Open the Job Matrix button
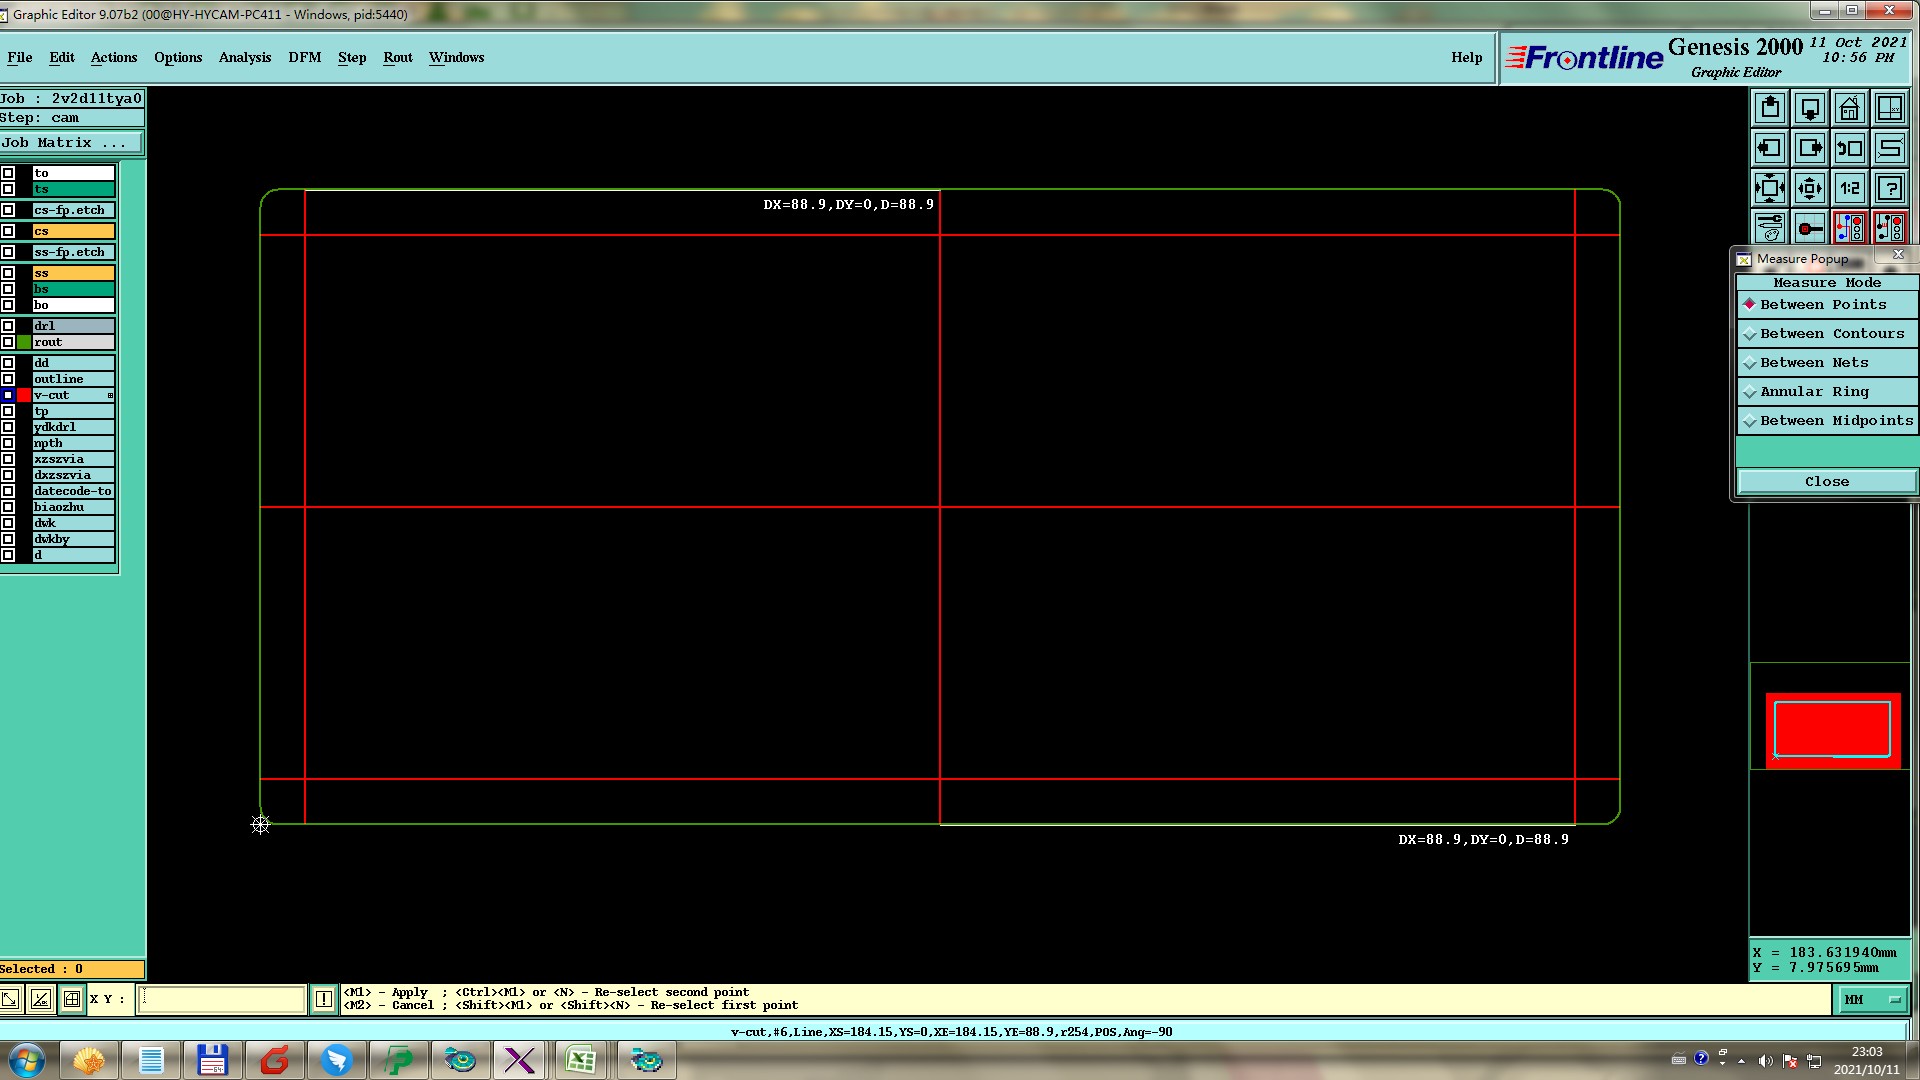1920x1080 pixels. pos(70,143)
